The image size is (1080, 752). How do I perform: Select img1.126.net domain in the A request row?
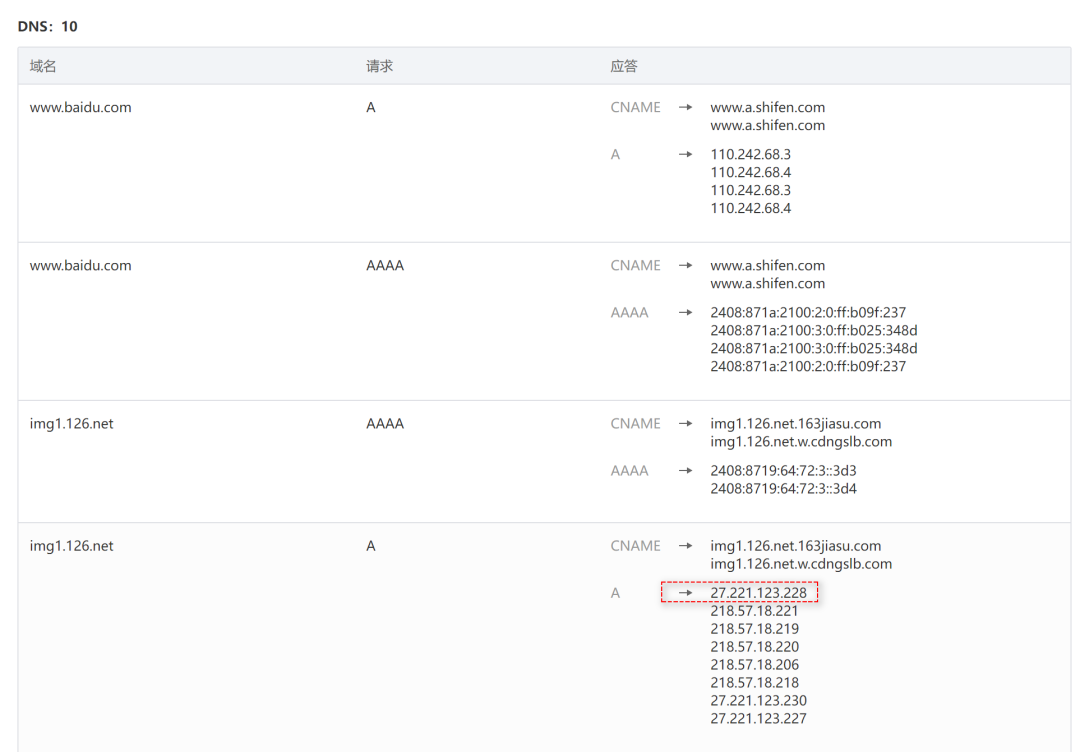[x=71, y=546]
